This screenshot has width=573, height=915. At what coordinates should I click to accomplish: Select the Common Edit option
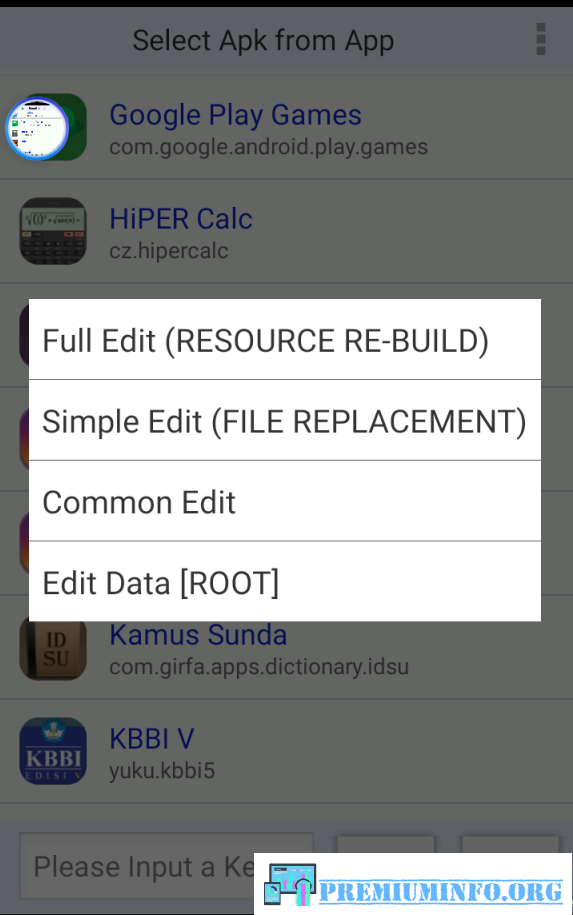285,501
